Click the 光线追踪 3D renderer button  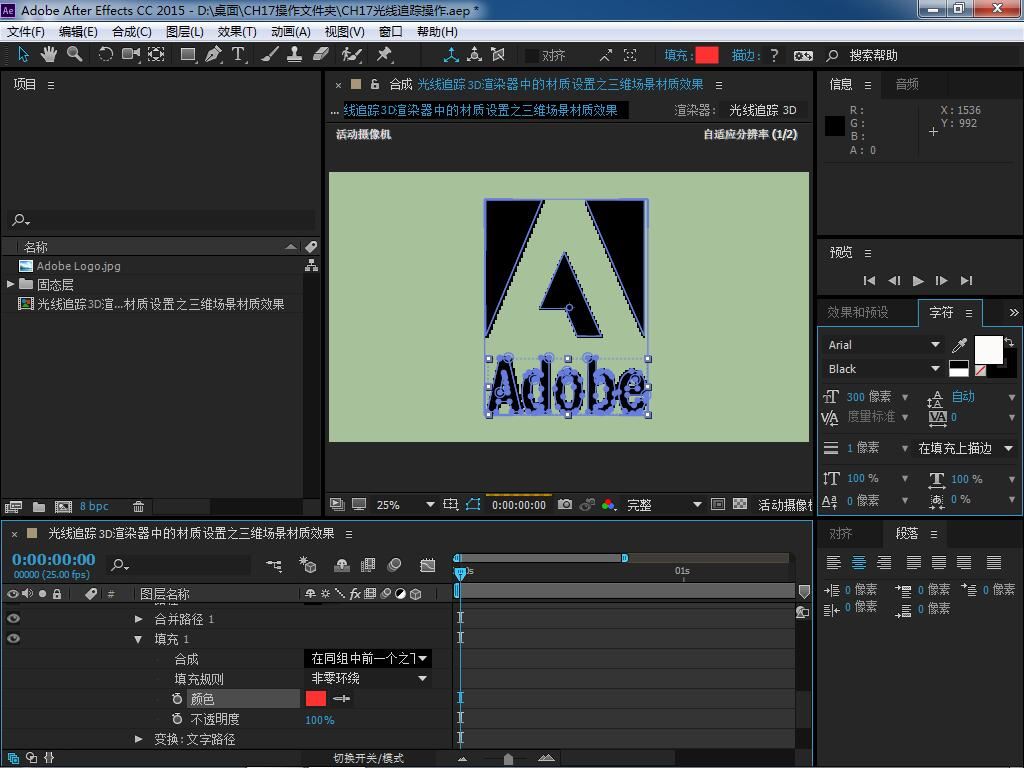(x=763, y=110)
